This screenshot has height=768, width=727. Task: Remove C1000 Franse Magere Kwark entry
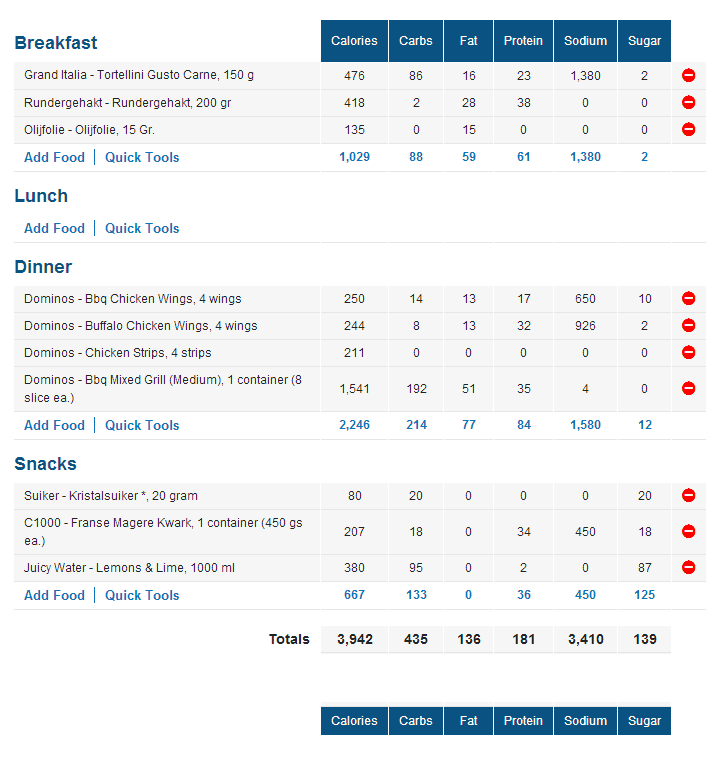click(x=688, y=531)
